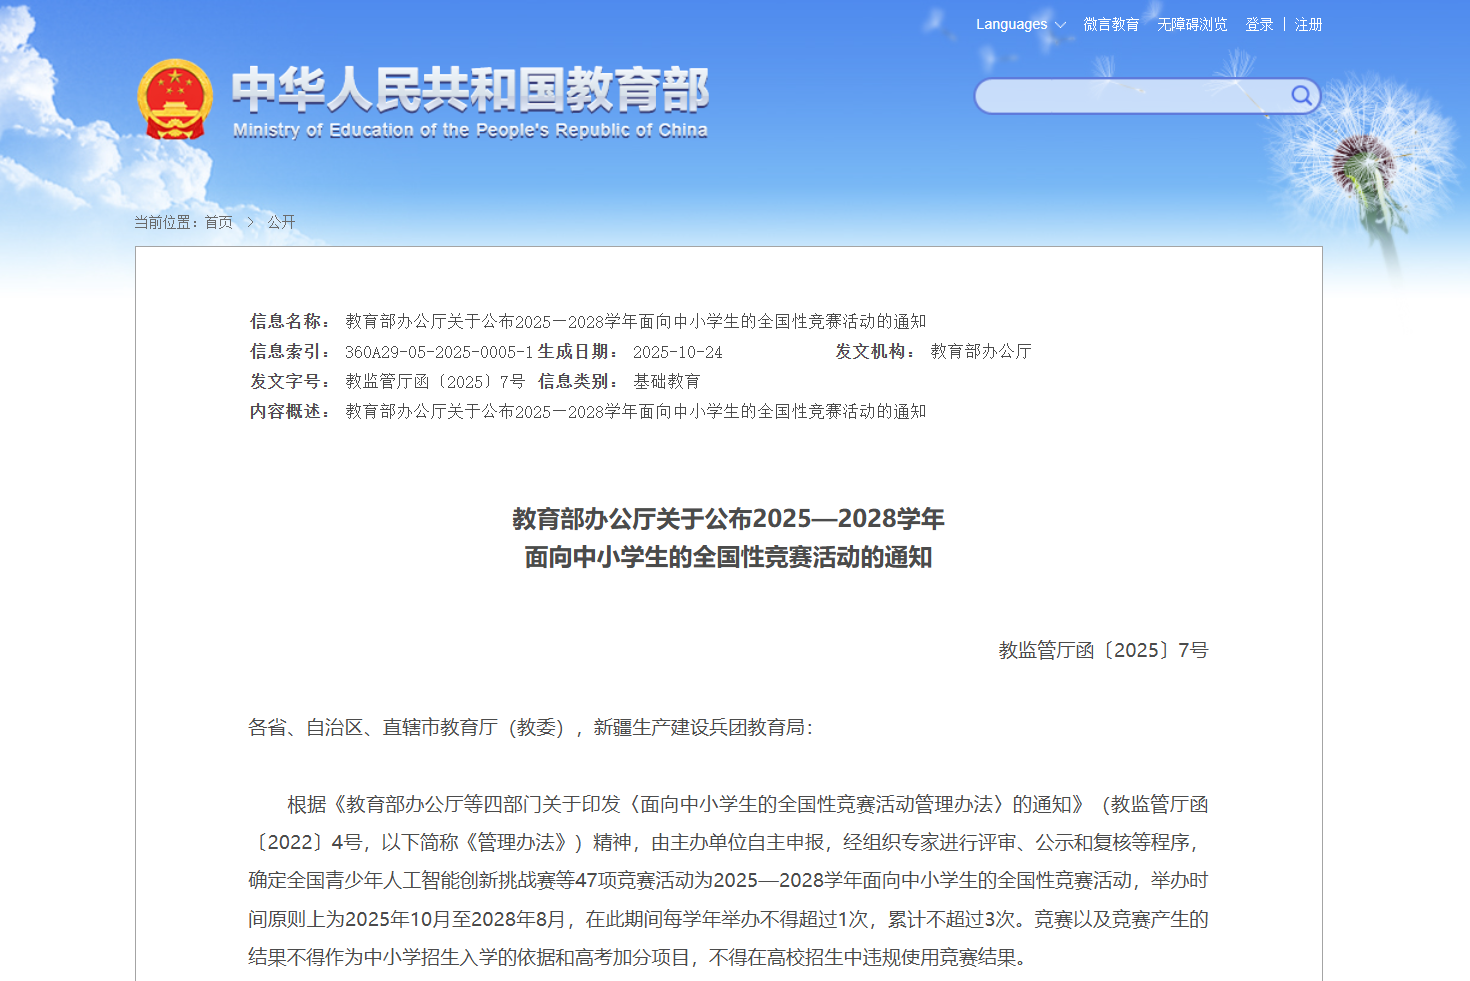Click the bold centered notice headline

728,538
